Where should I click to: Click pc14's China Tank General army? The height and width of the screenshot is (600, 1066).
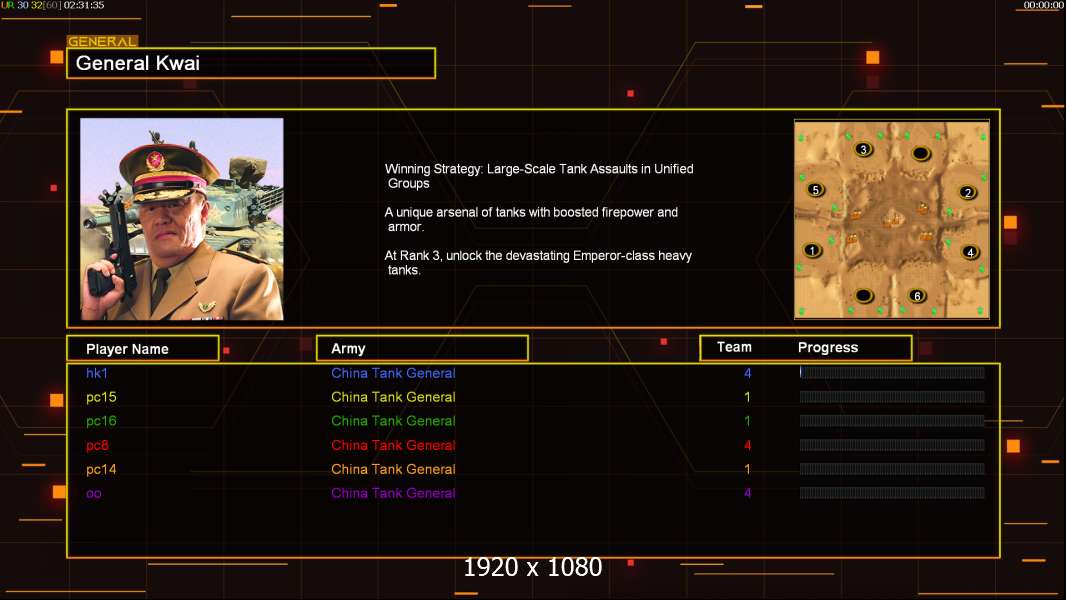click(x=393, y=469)
